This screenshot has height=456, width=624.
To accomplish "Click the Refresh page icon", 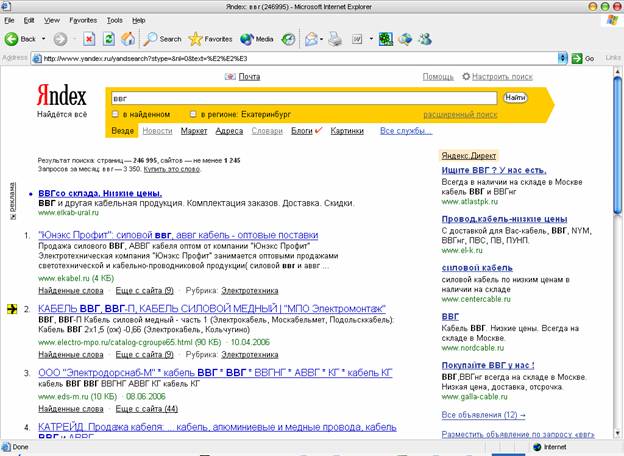I will pos(108,39).
